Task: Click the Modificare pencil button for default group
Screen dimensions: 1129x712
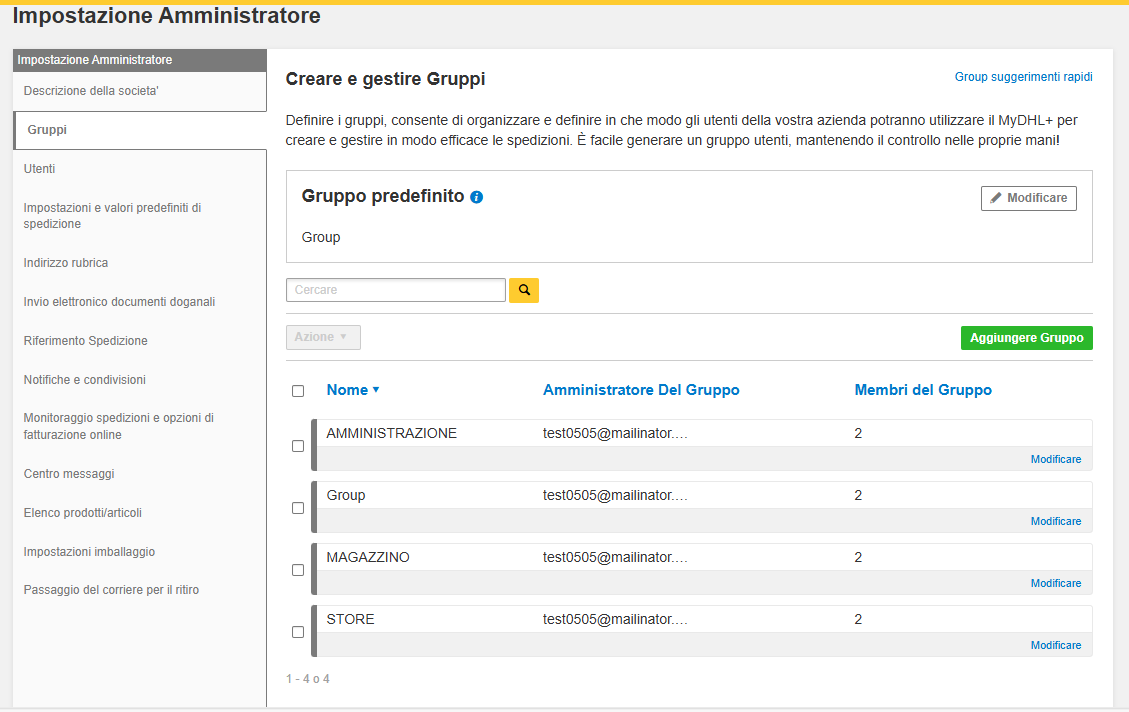Action: (x=1028, y=198)
